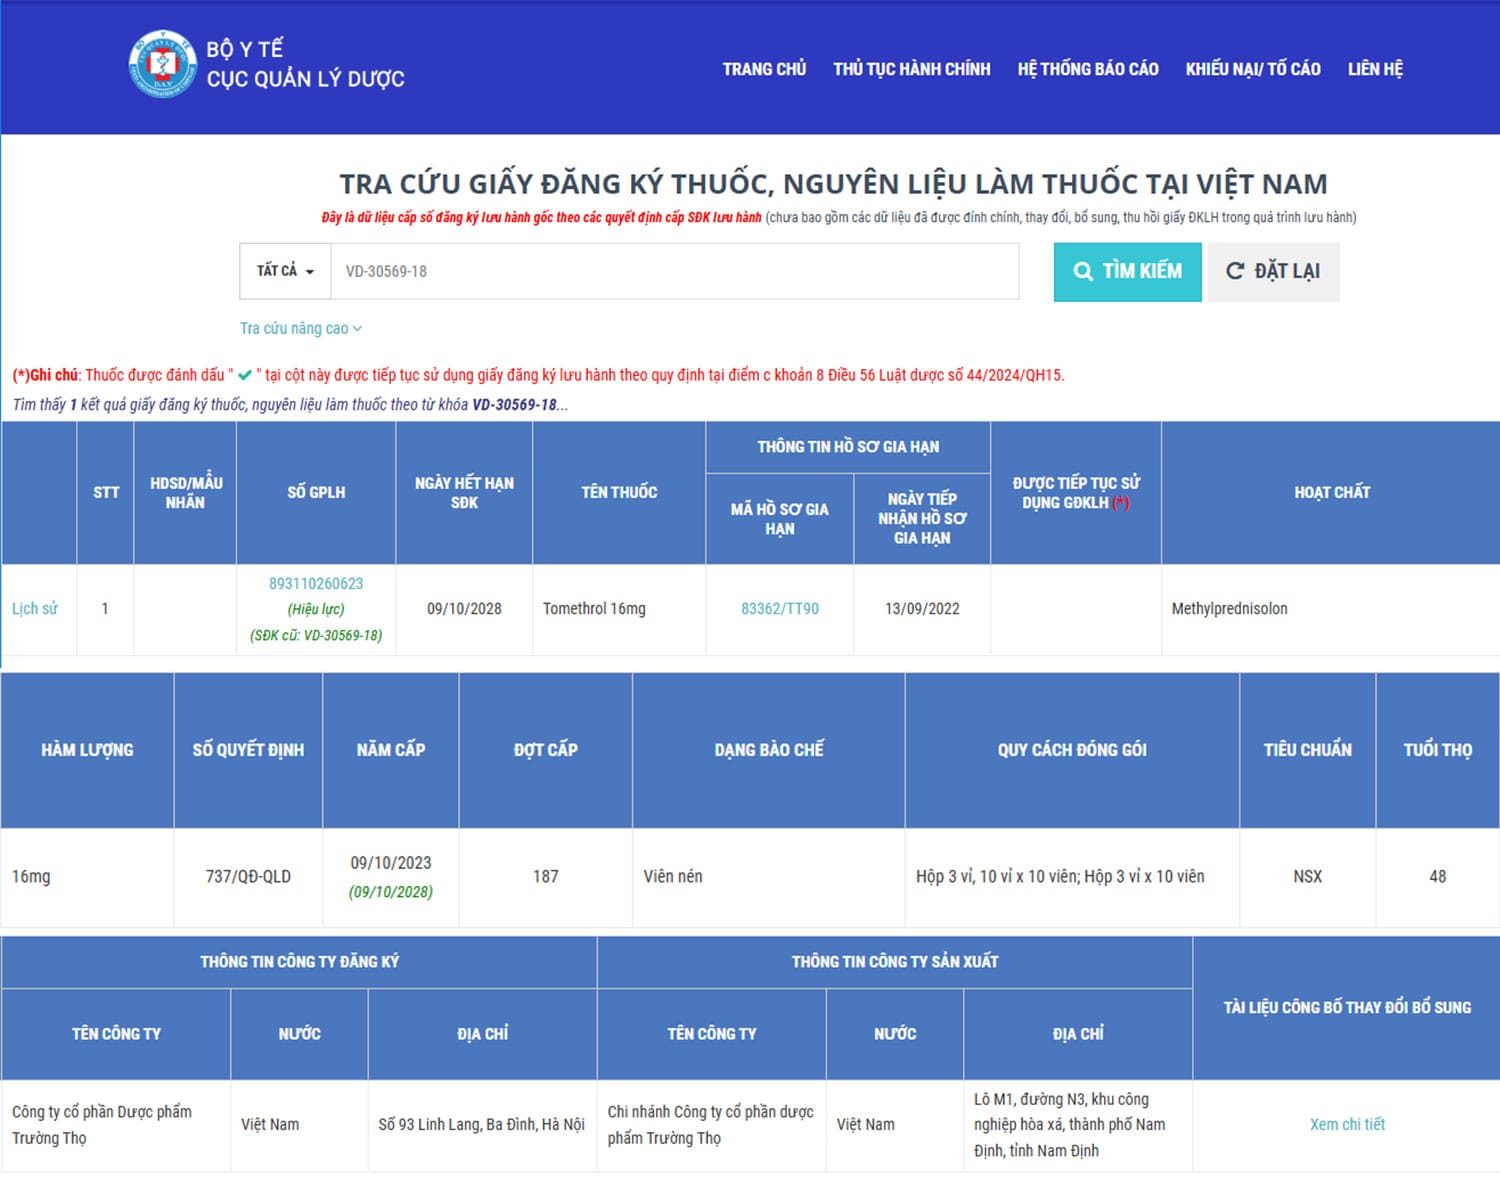Viewport: 1500px width, 1179px height.
Task: Click Chi nhánh Công ty manufacturer name
Action: tap(711, 1125)
